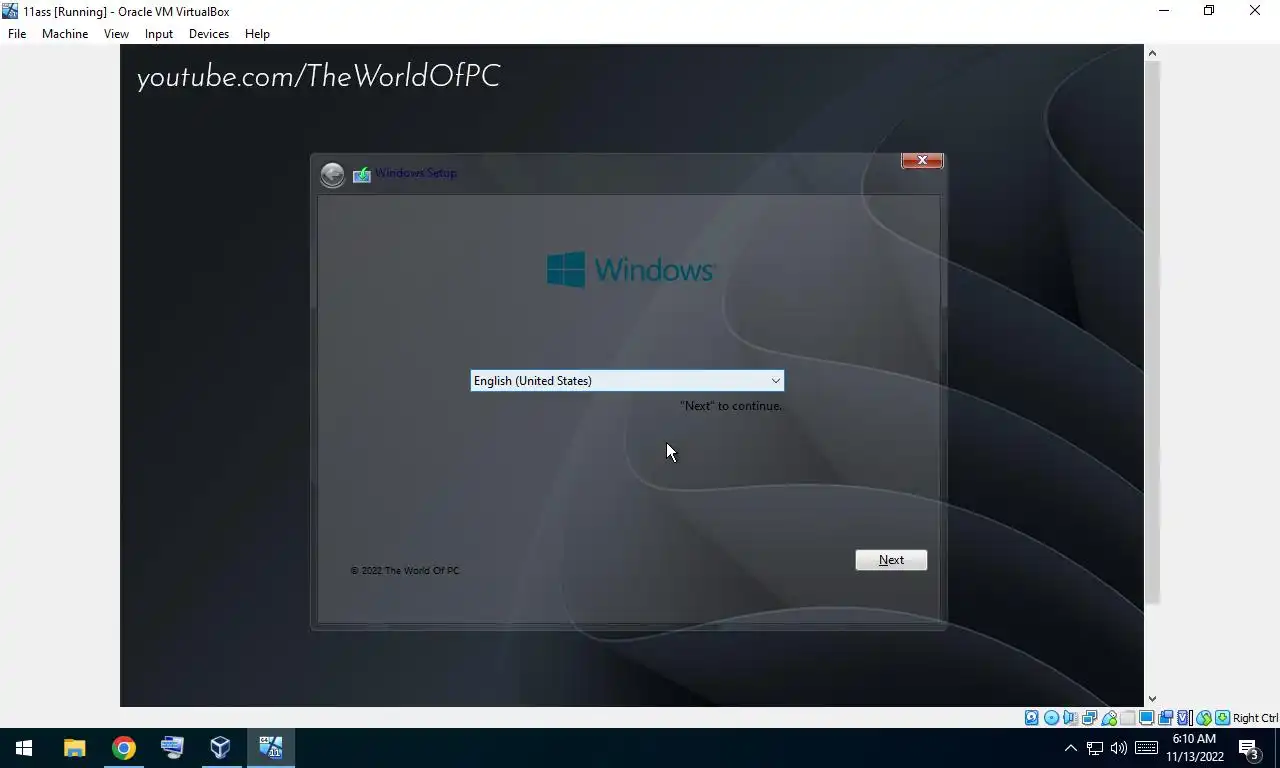Screen dimensions: 1280x768
Task: Open Google Chrome from the taskbar
Action: pos(124,748)
